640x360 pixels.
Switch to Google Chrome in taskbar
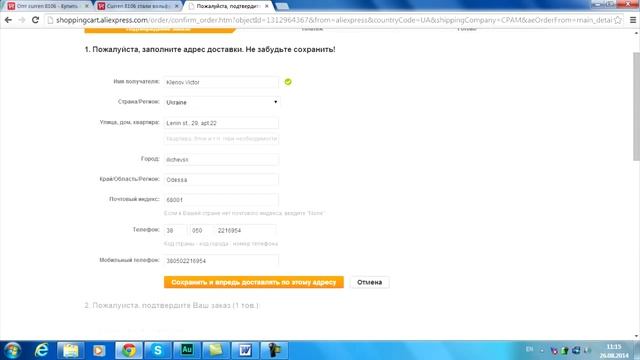pos(129,350)
